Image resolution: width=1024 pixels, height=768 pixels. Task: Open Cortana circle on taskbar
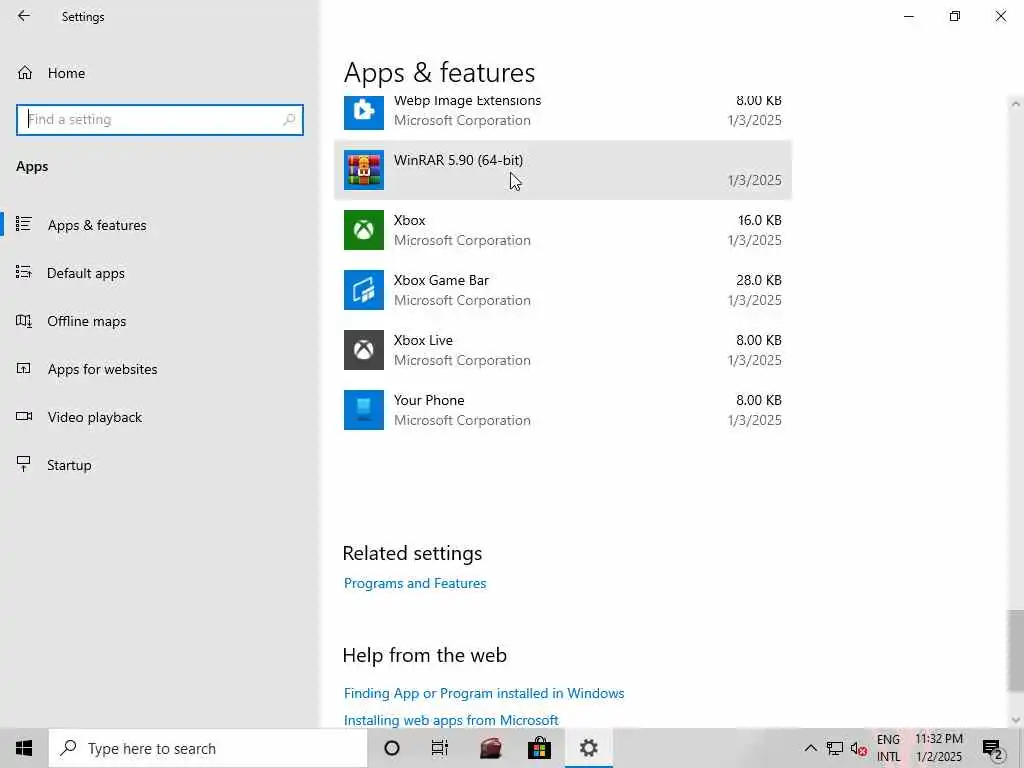coord(392,748)
